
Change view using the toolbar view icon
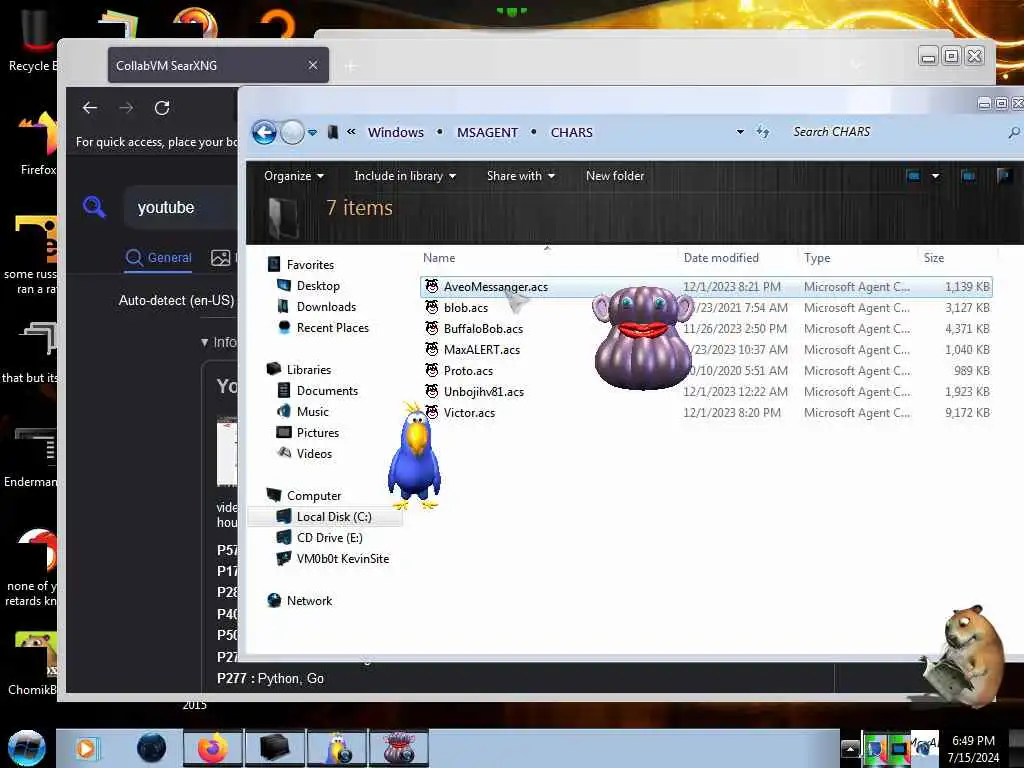[913, 176]
